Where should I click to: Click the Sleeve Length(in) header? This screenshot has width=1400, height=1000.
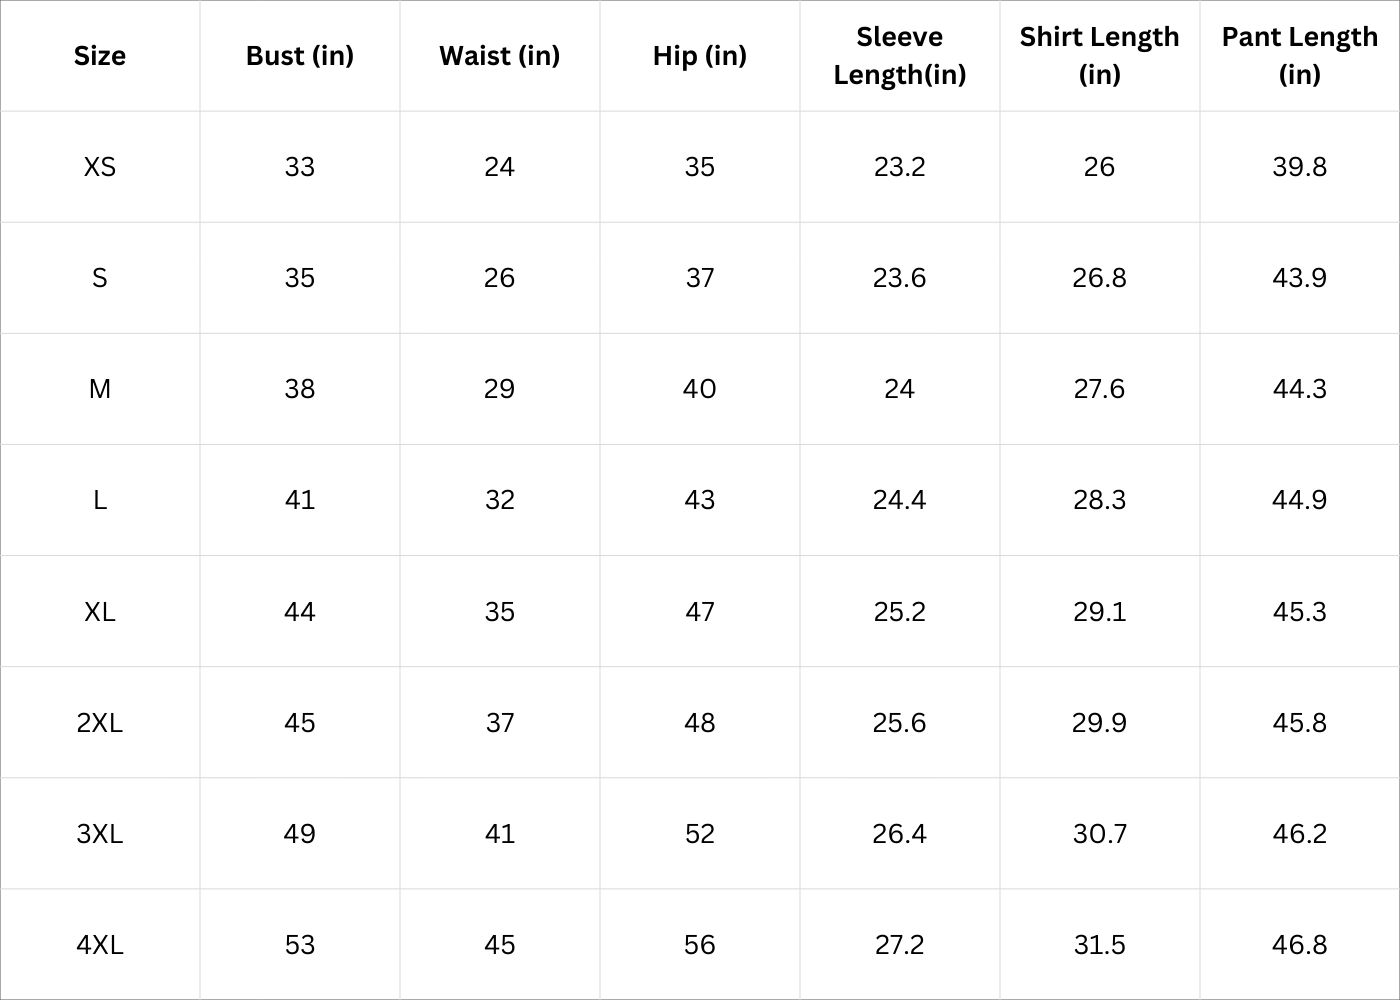pos(899,56)
